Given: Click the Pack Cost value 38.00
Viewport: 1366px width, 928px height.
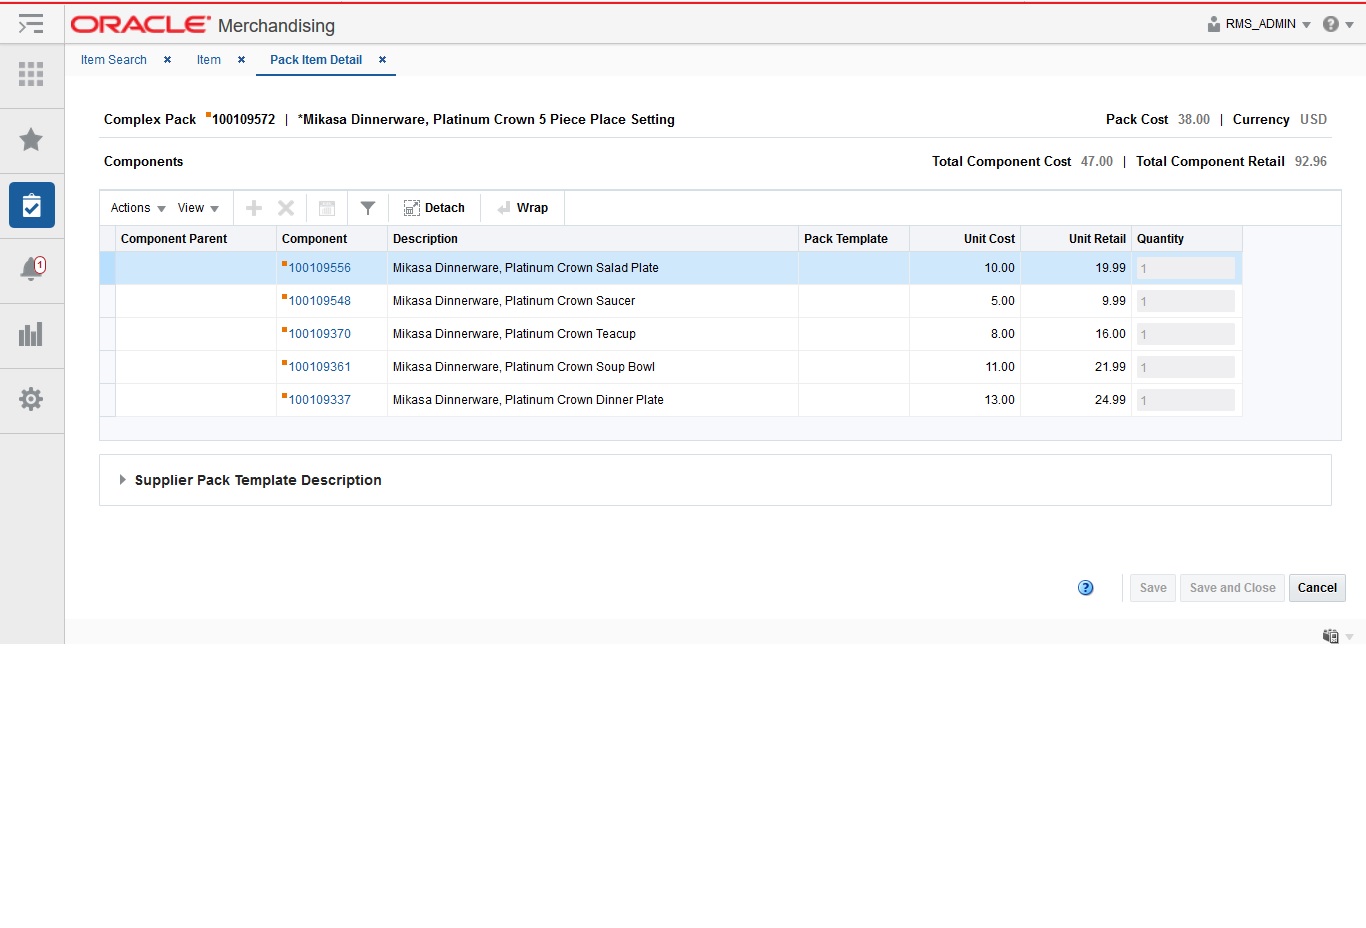Looking at the screenshot, I should pyautogui.click(x=1194, y=119).
